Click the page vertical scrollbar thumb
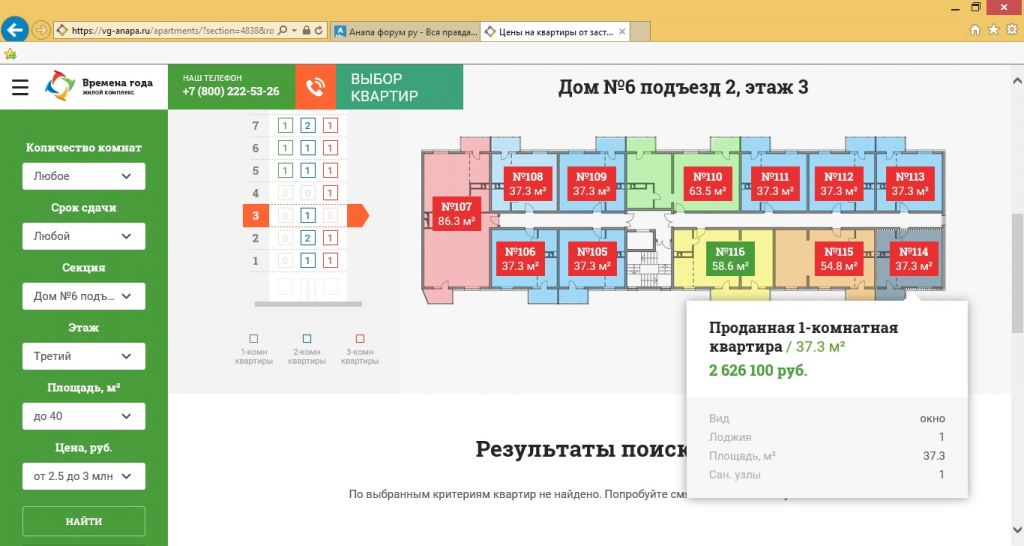Image resolution: width=1024 pixels, height=546 pixels. click(1017, 274)
